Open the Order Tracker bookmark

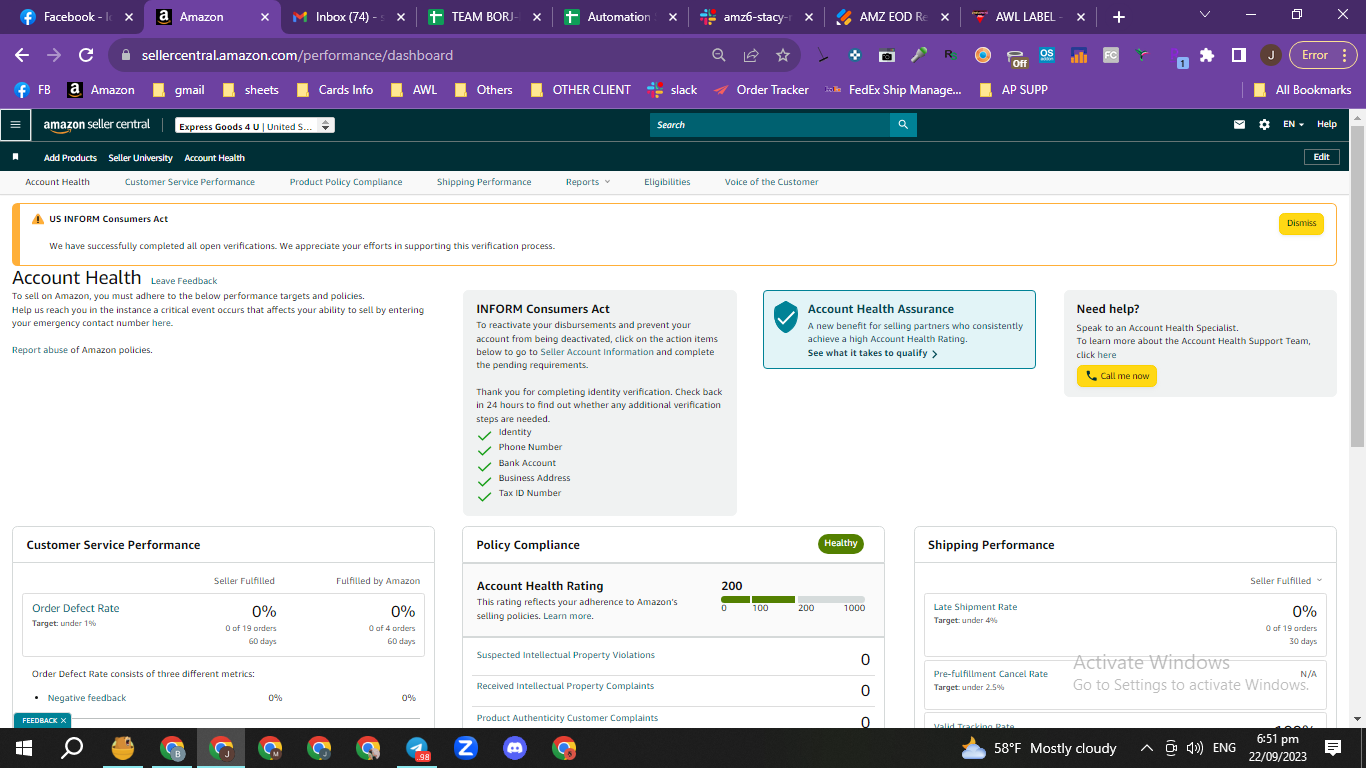(761, 89)
